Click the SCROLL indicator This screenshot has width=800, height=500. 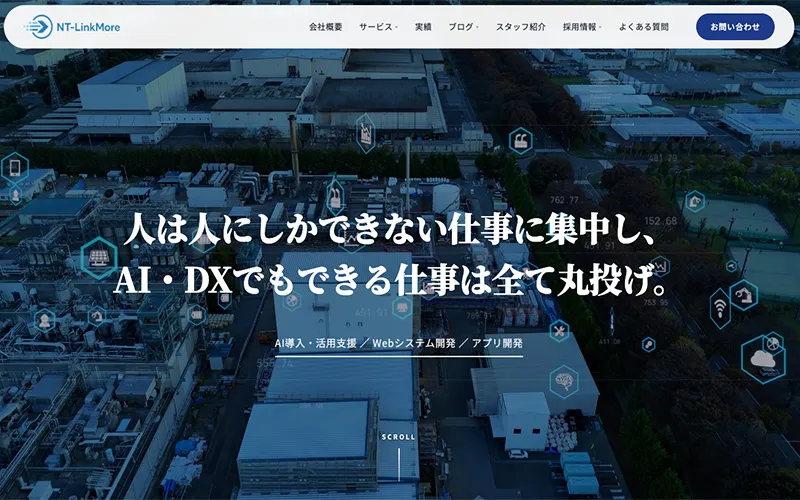pyautogui.click(x=398, y=457)
